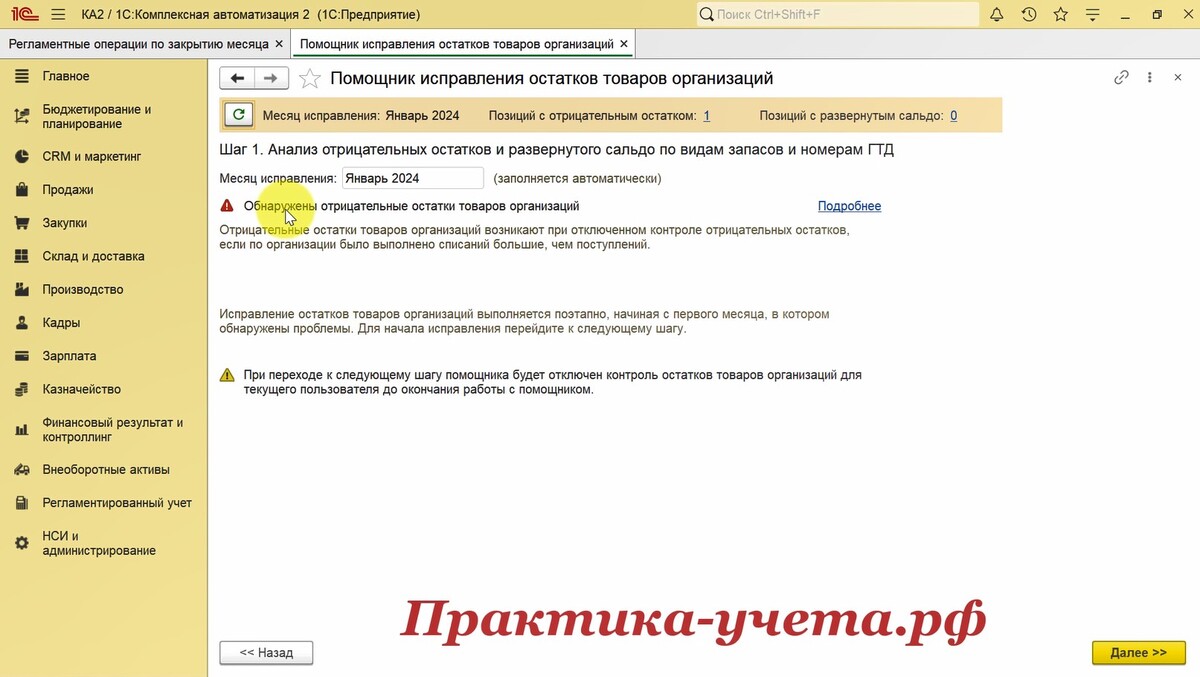Go forward with the right arrow button

[x=271, y=78]
